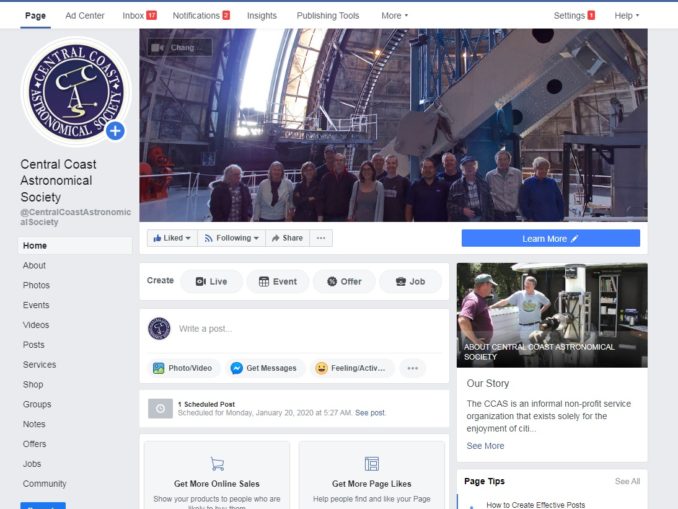The image size is (678, 509).
Task: Open Offers in the left sidebar
Action: 35,444
